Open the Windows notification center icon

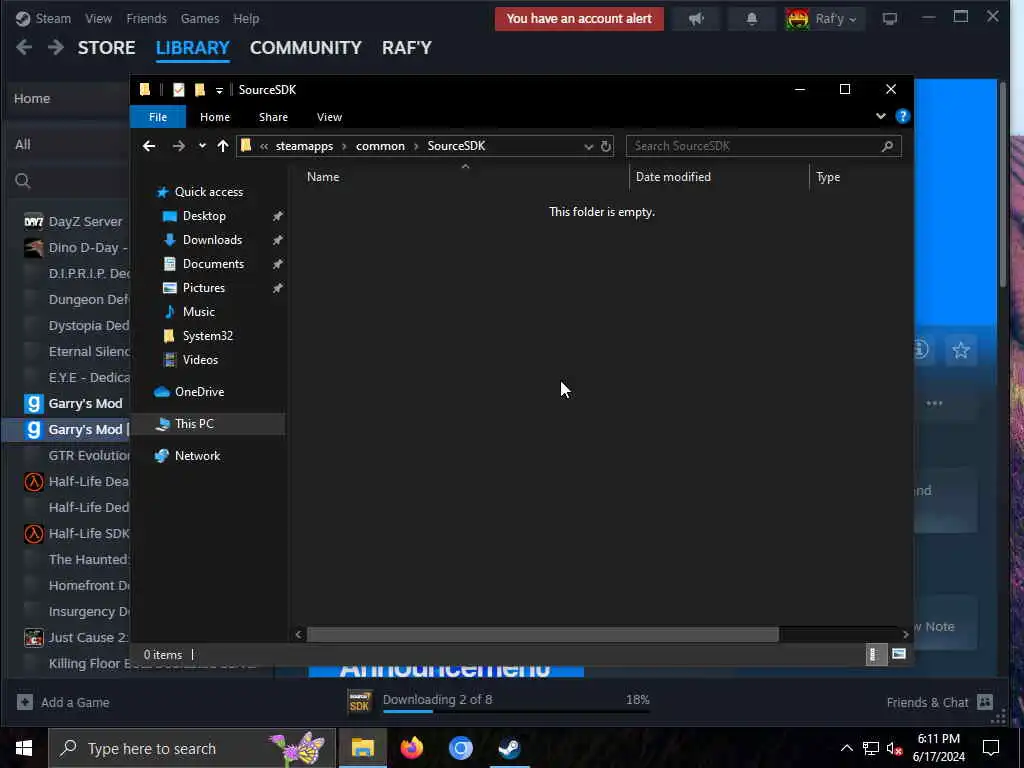[991, 748]
